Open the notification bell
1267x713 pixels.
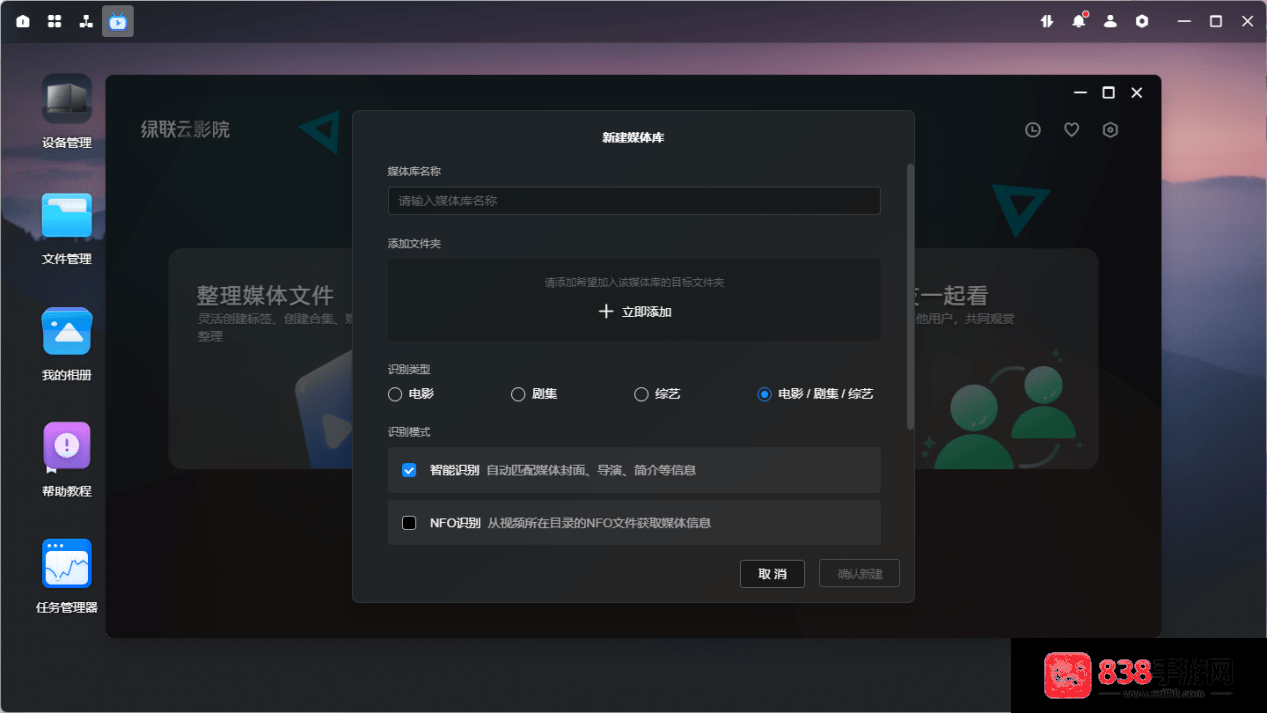[x=1079, y=21]
